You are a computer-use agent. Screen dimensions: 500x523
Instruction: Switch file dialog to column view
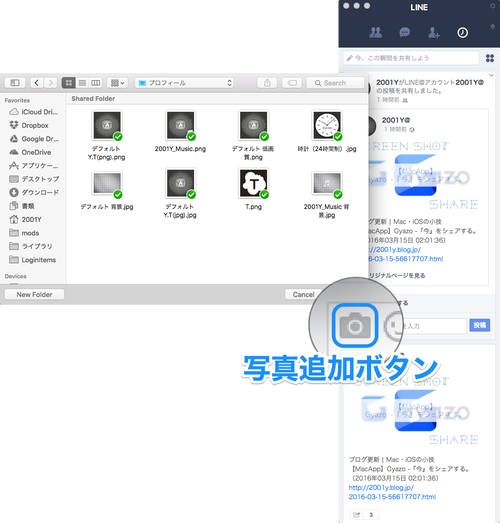coord(96,83)
